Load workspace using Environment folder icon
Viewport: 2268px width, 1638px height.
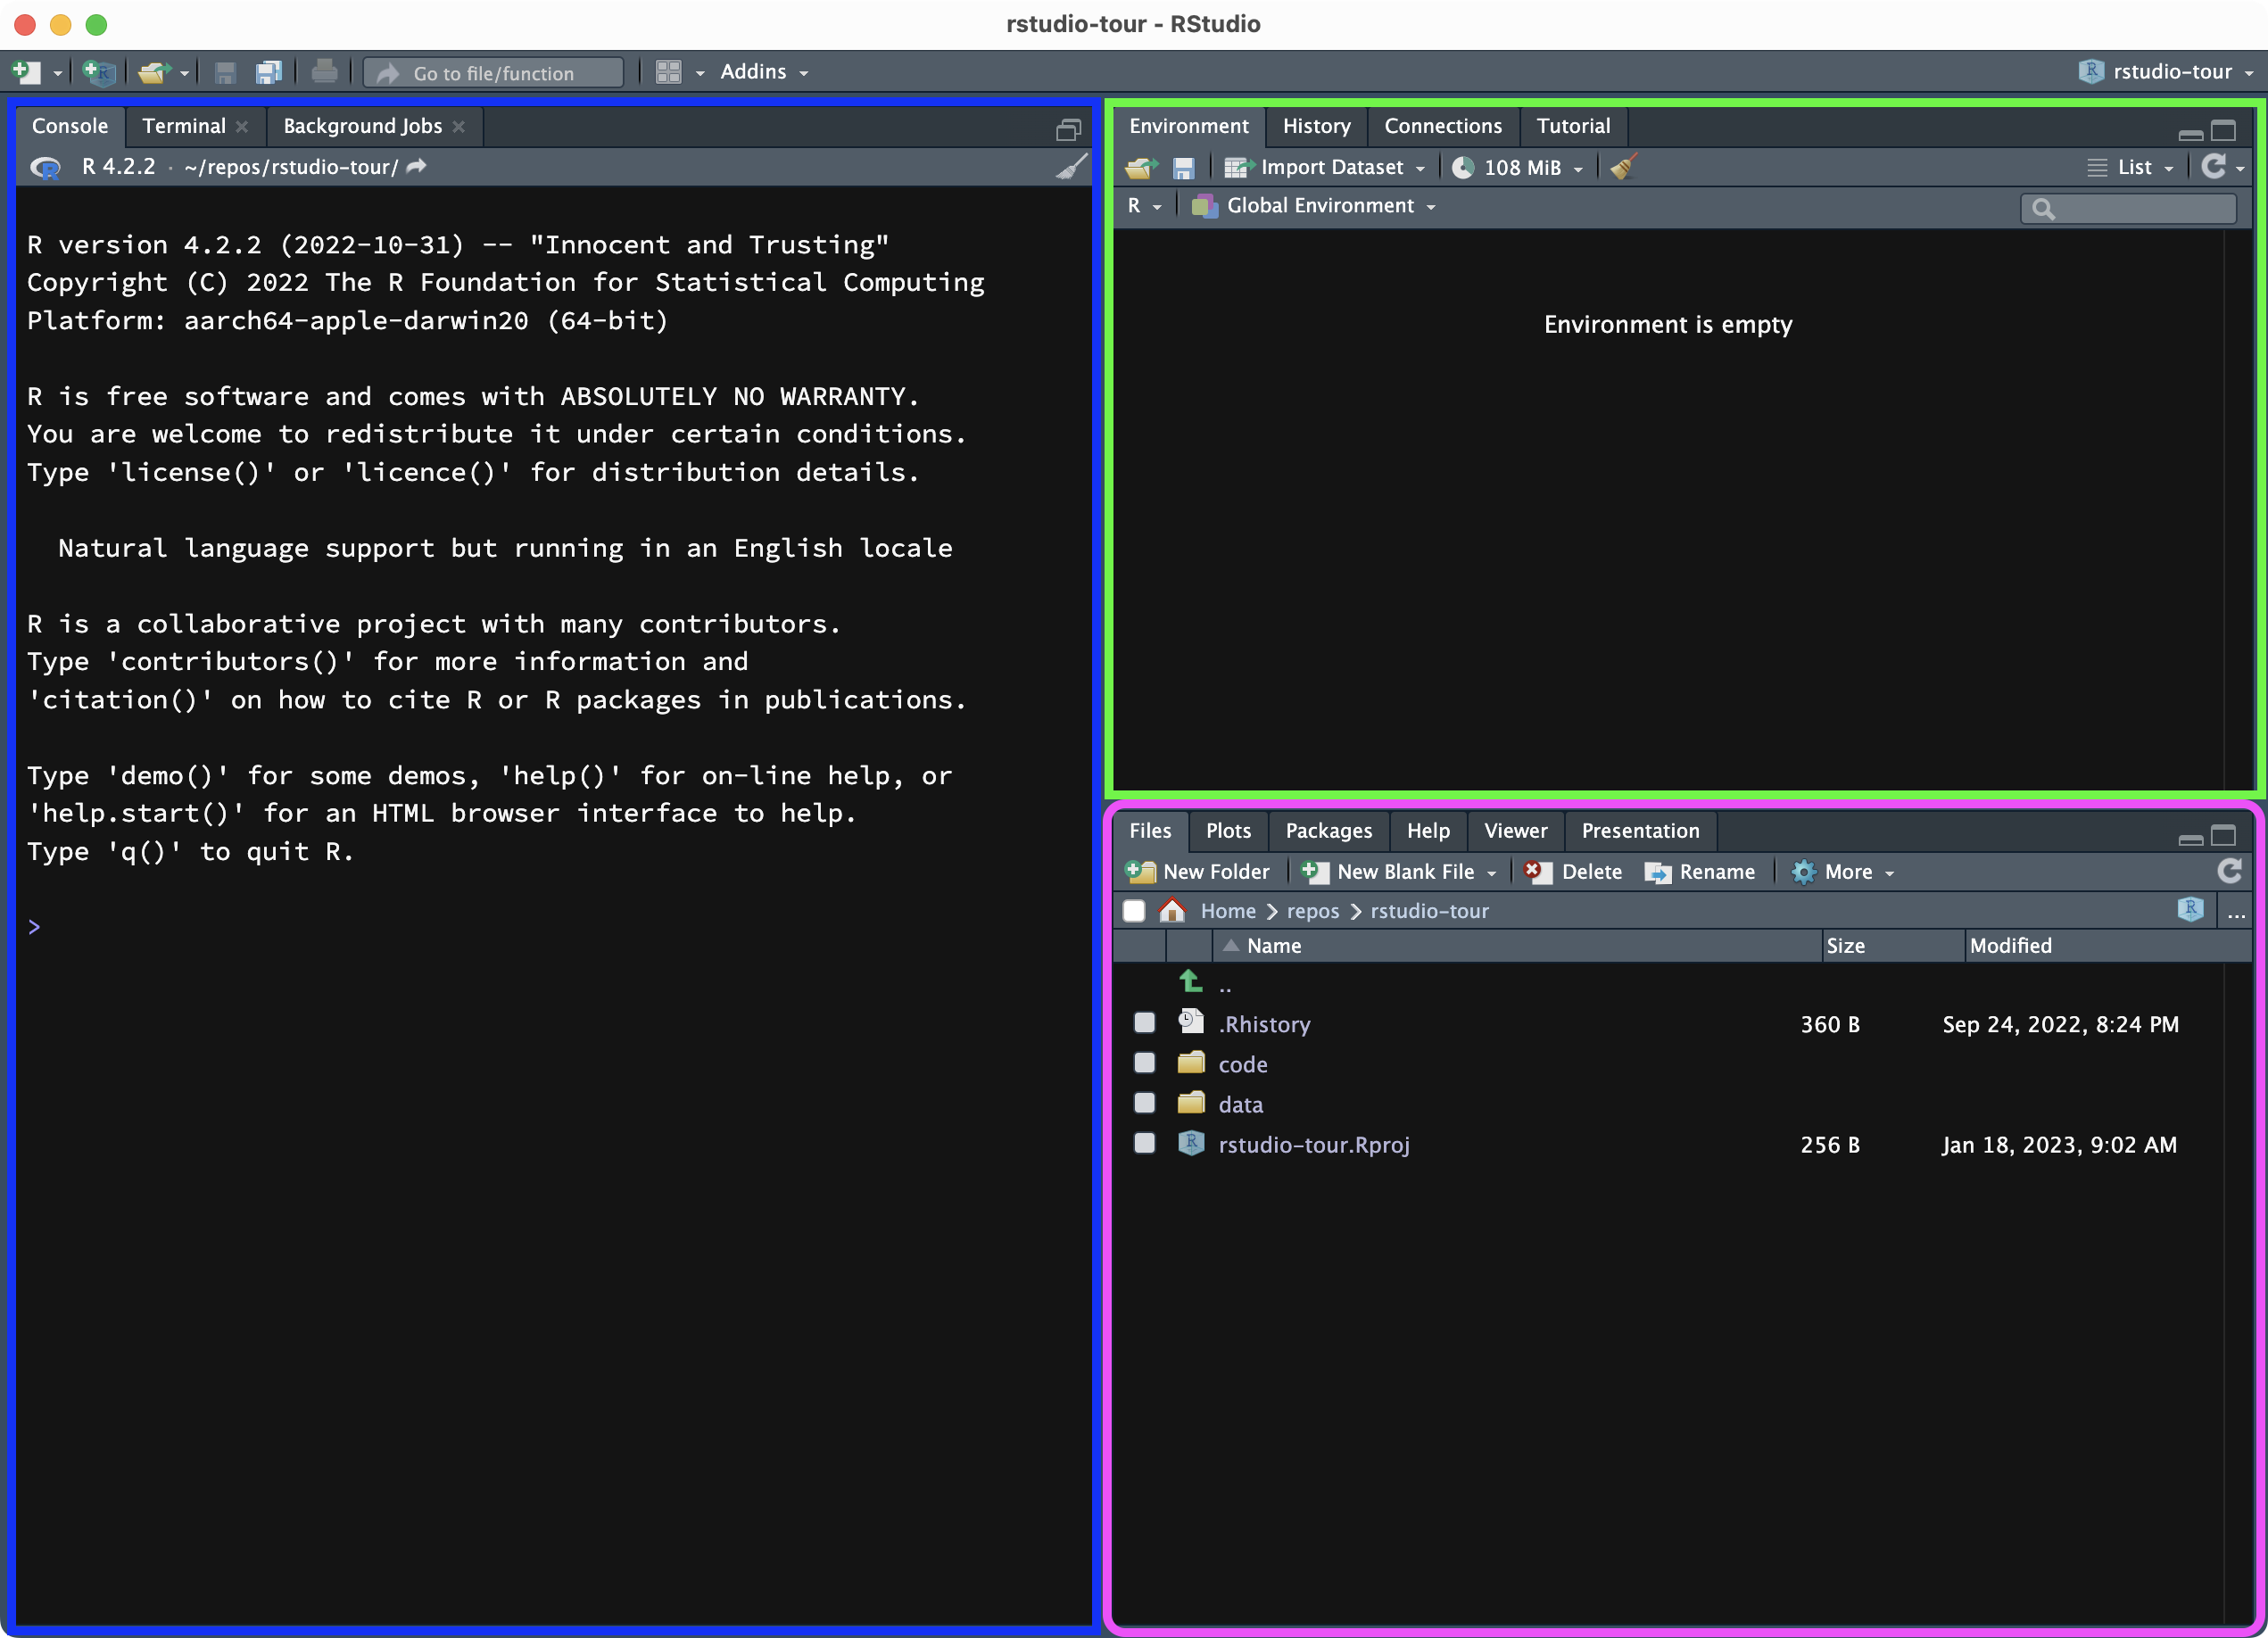(1141, 168)
